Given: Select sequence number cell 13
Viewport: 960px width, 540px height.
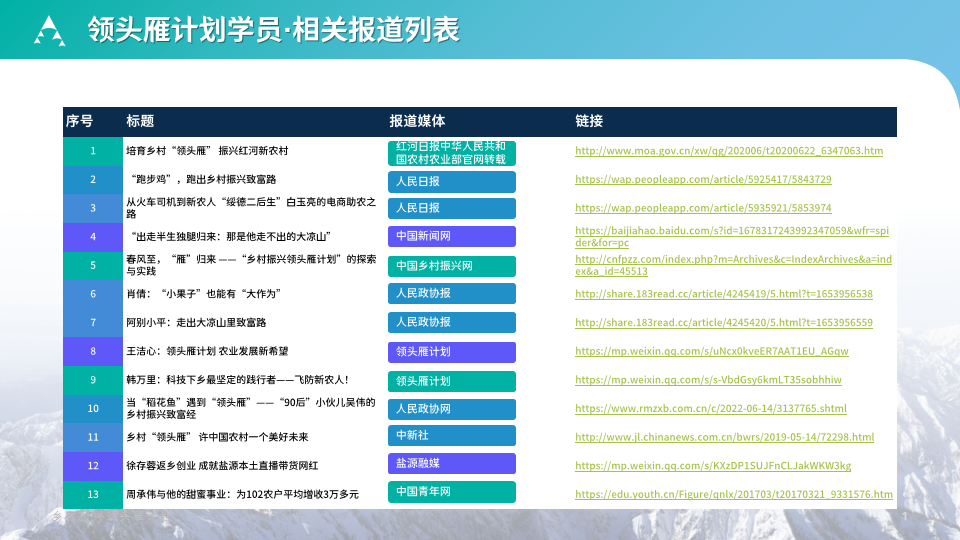Looking at the screenshot, I should click(x=93, y=494).
